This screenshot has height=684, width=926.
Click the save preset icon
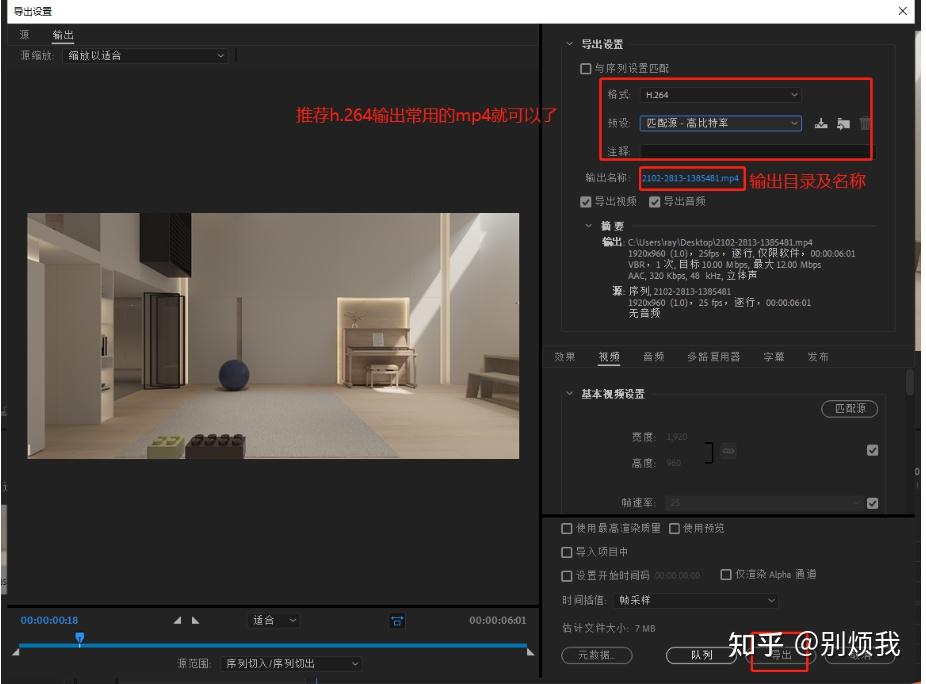pyautogui.click(x=821, y=123)
